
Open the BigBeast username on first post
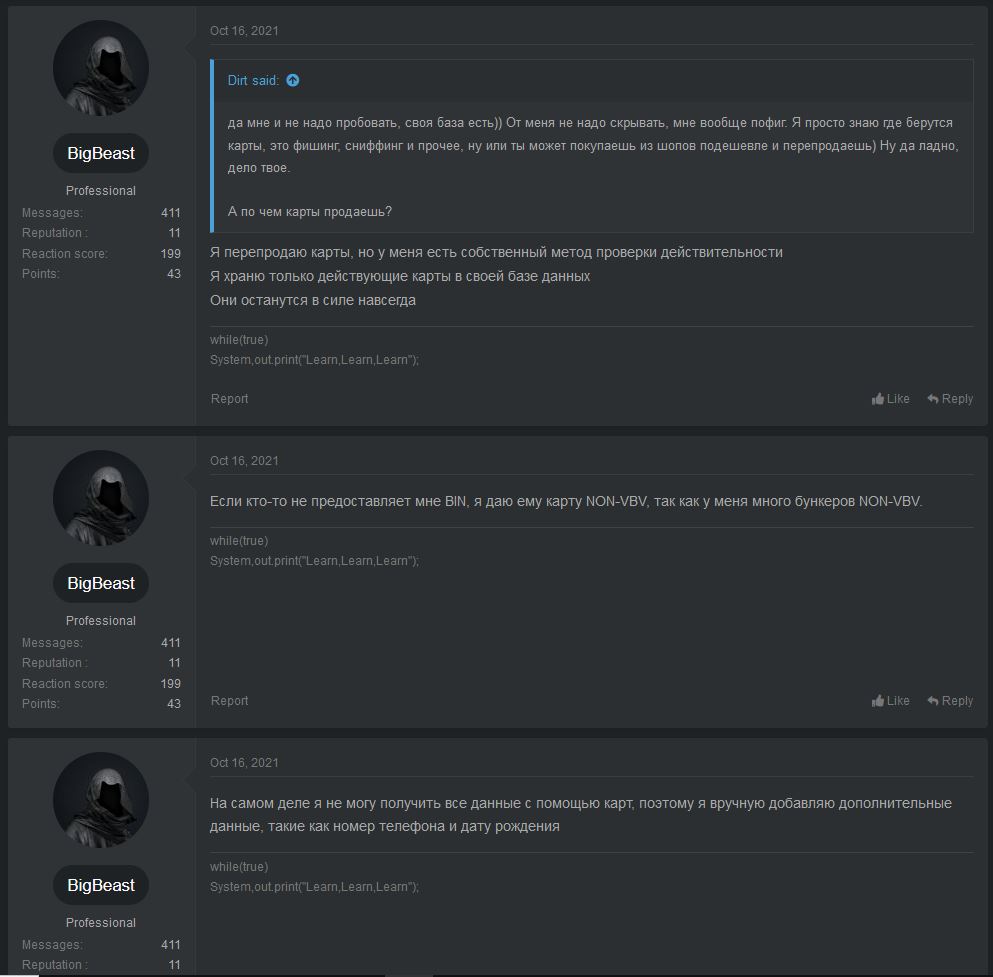tap(101, 153)
